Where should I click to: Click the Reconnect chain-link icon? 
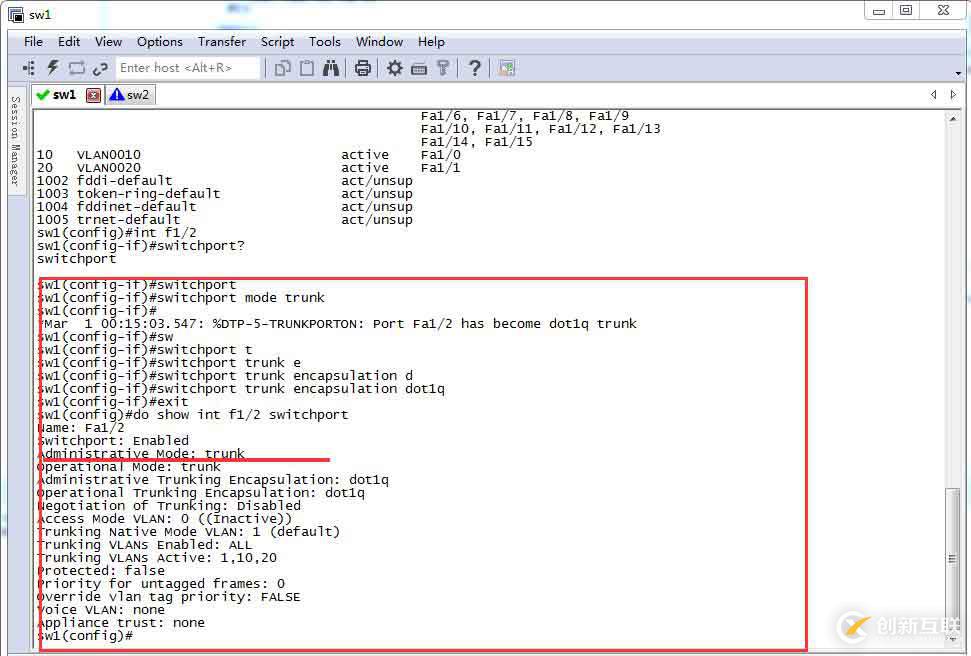tap(100, 69)
